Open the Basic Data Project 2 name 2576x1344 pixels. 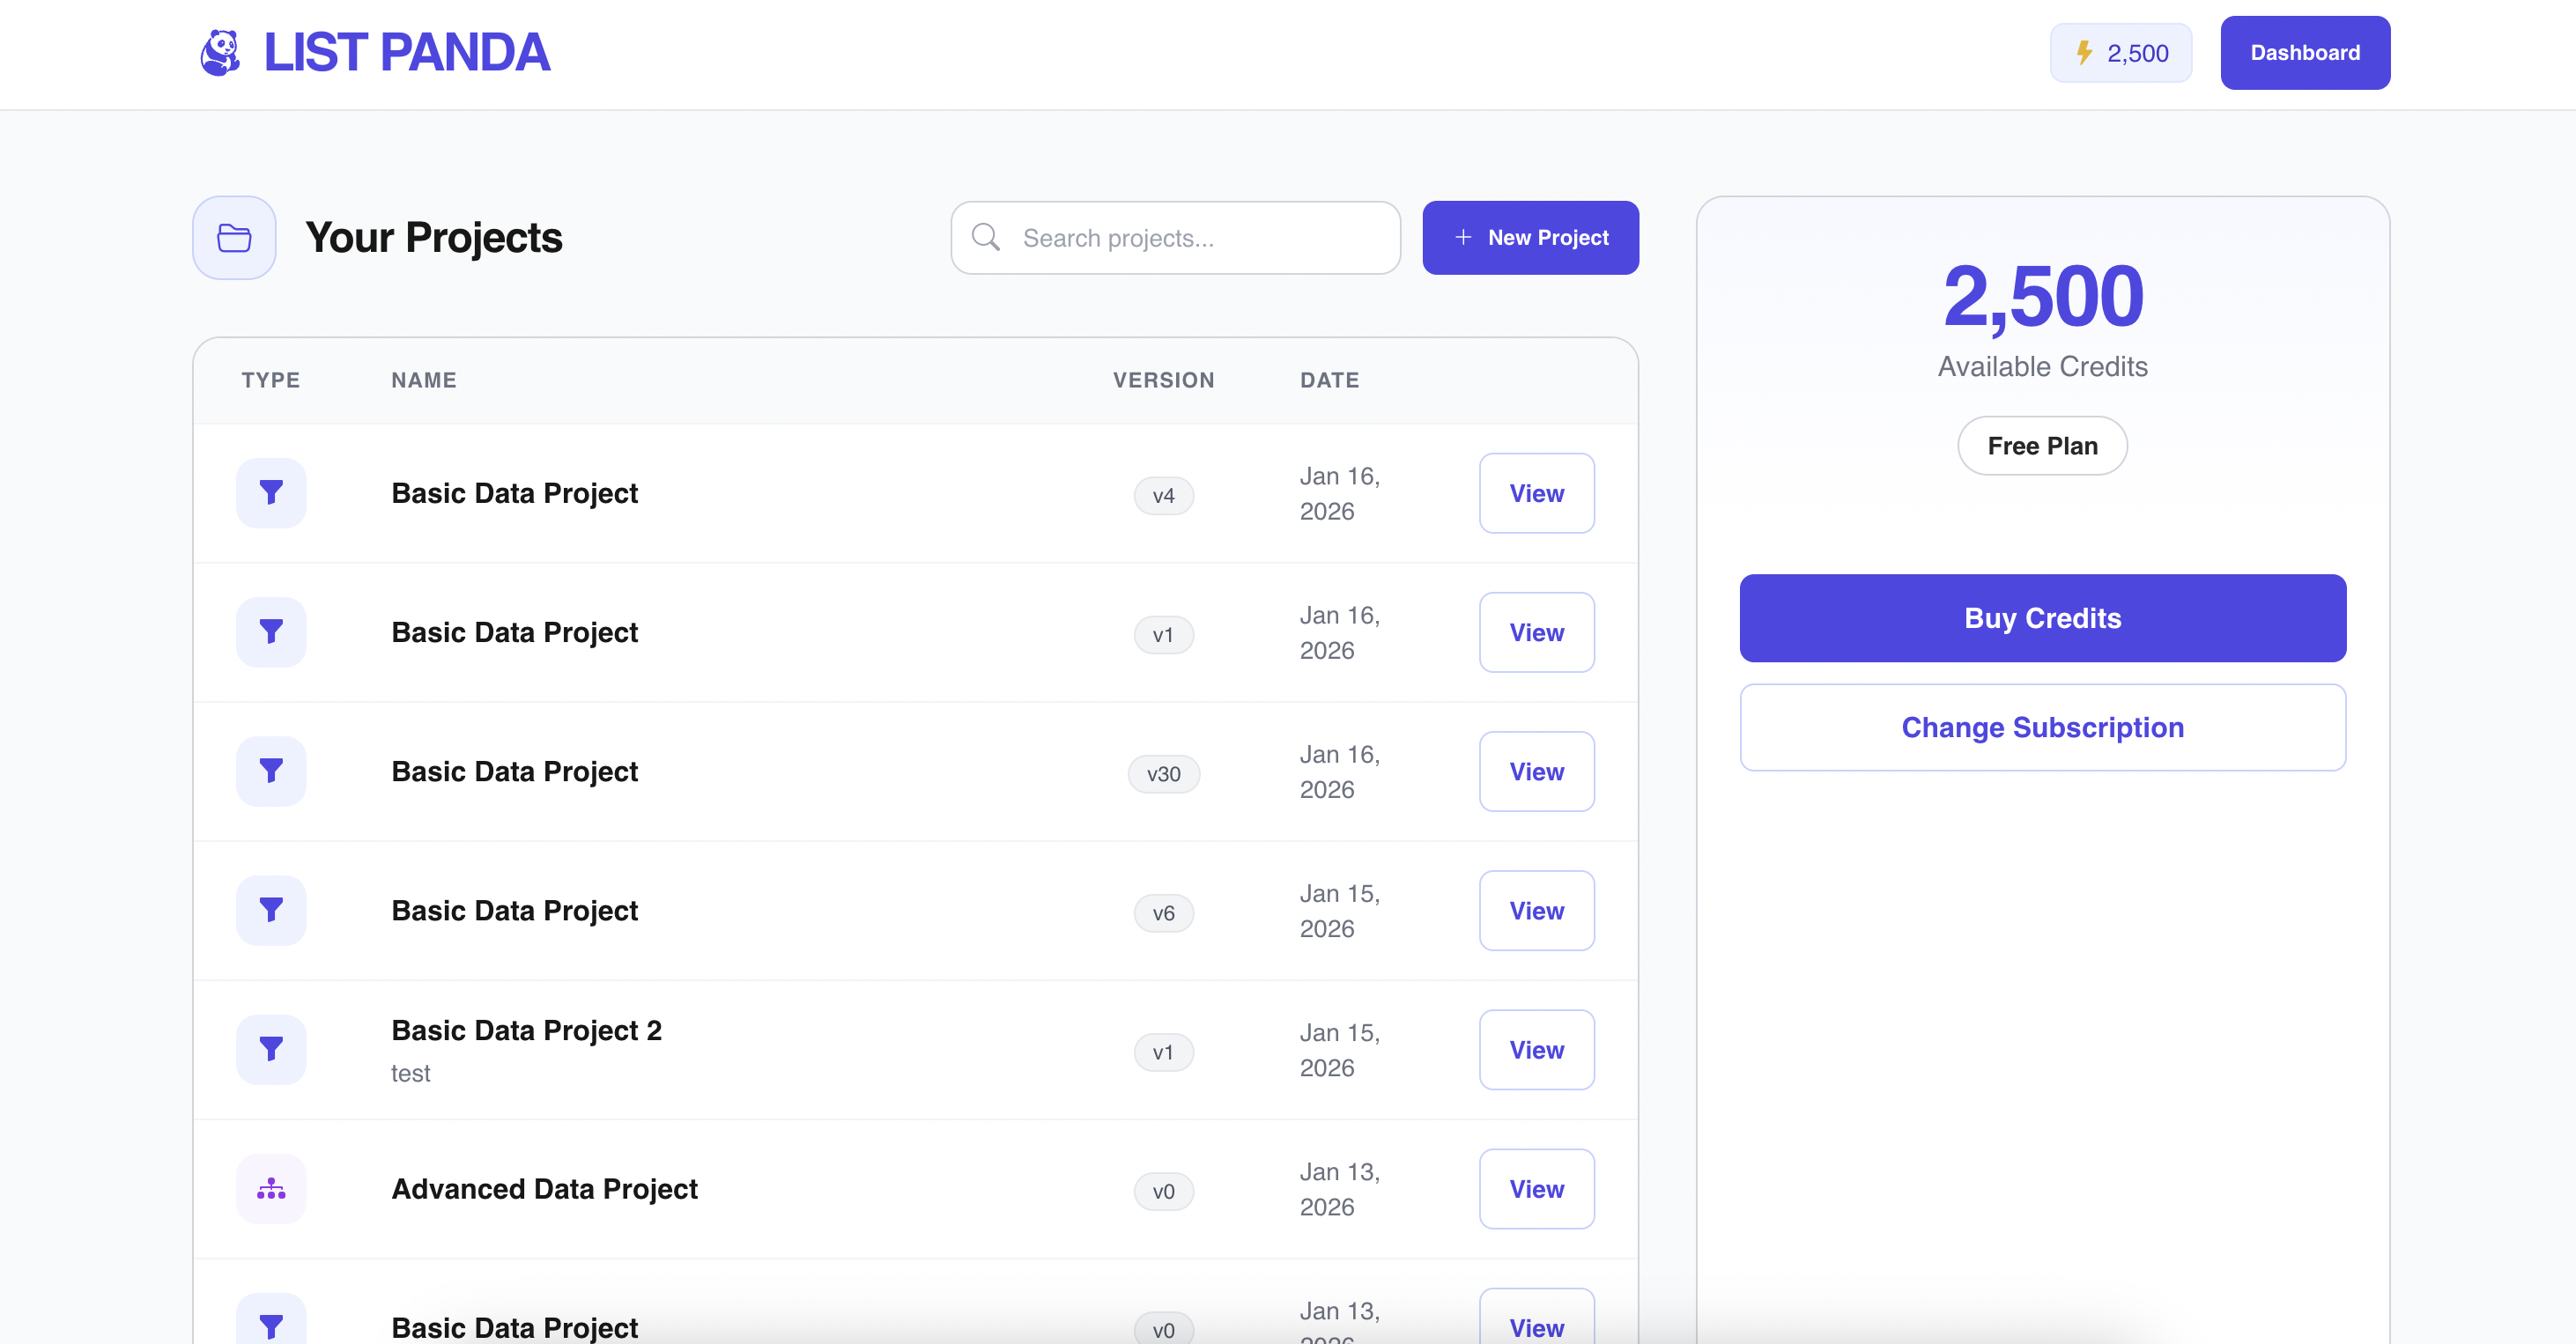pyautogui.click(x=526, y=1030)
